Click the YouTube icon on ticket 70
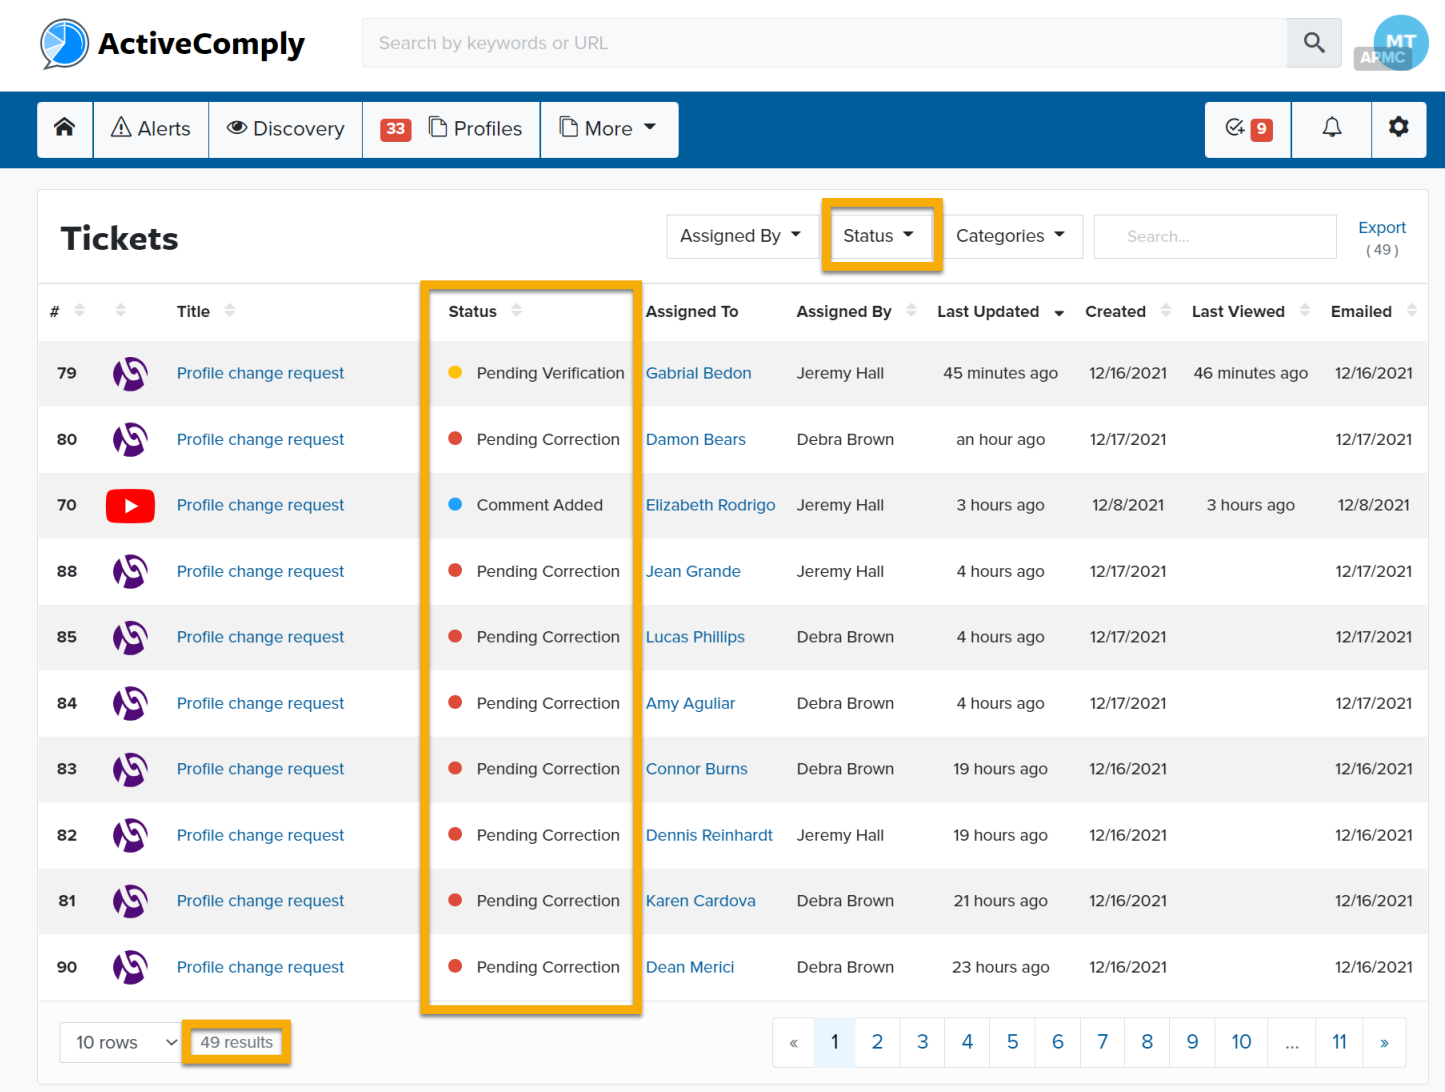The image size is (1445, 1092). 130,506
